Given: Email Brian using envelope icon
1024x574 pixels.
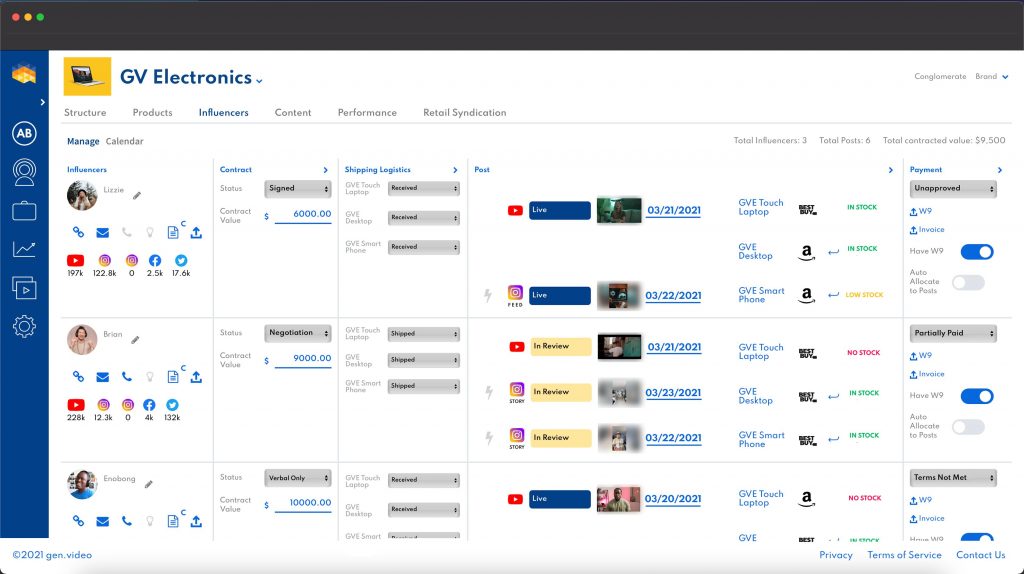Looking at the screenshot, I should [x=103, y=377].
